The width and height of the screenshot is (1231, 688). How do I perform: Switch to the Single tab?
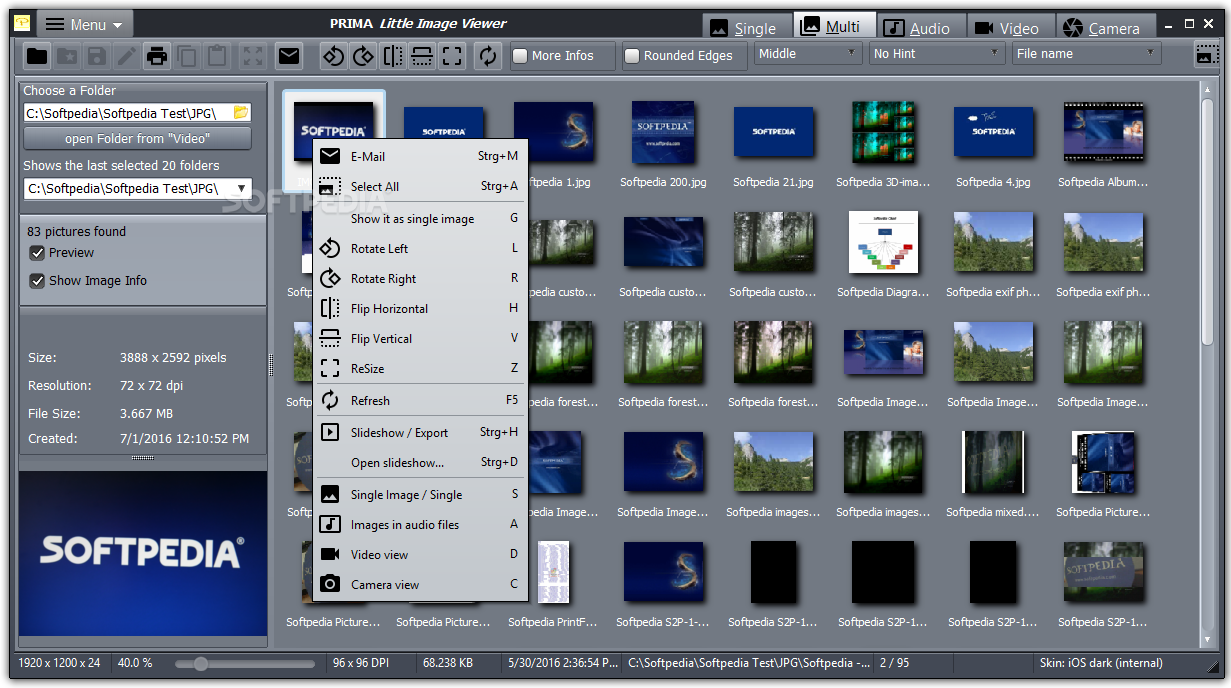pyautogui.click(x=748, y=27)
